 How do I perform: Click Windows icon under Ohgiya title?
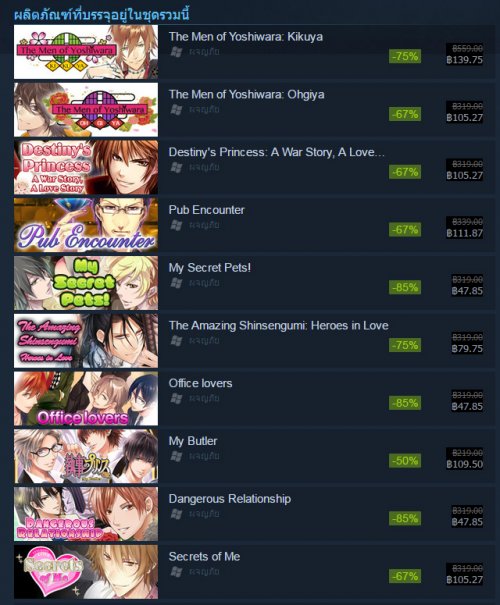click(176, 110)
